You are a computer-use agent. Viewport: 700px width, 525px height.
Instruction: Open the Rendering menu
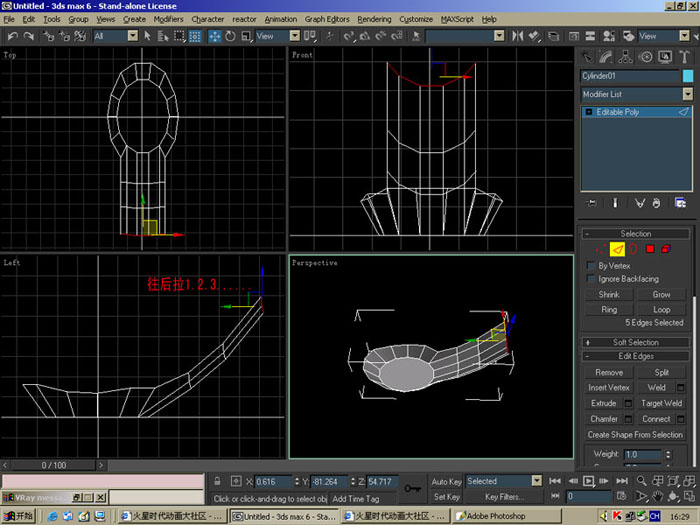(x=374, y=19)
